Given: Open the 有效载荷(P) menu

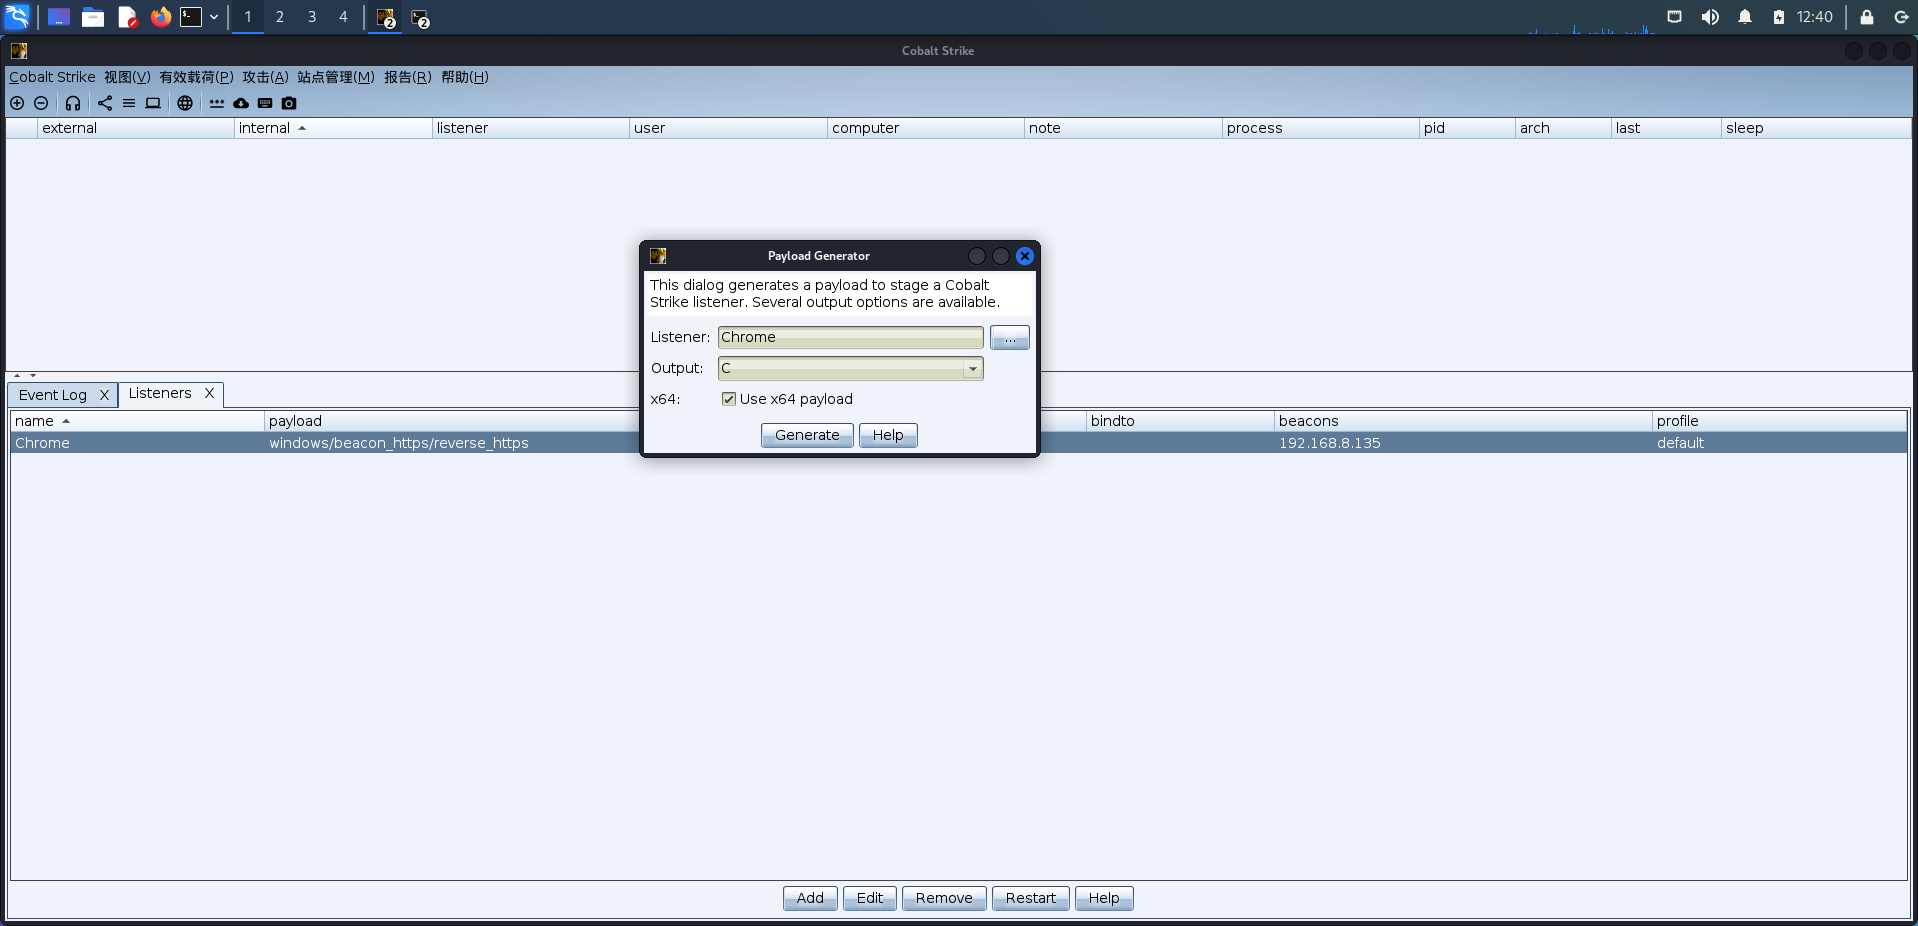Looking at the screenshot, I should [x=196, y=77].
